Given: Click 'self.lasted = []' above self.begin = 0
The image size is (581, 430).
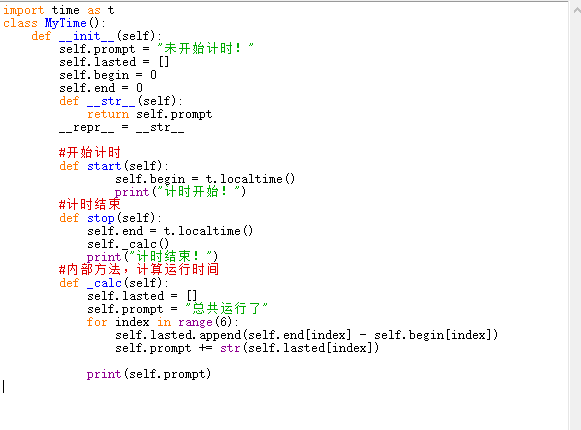Looking at the screenshot, I should (114, 62).
